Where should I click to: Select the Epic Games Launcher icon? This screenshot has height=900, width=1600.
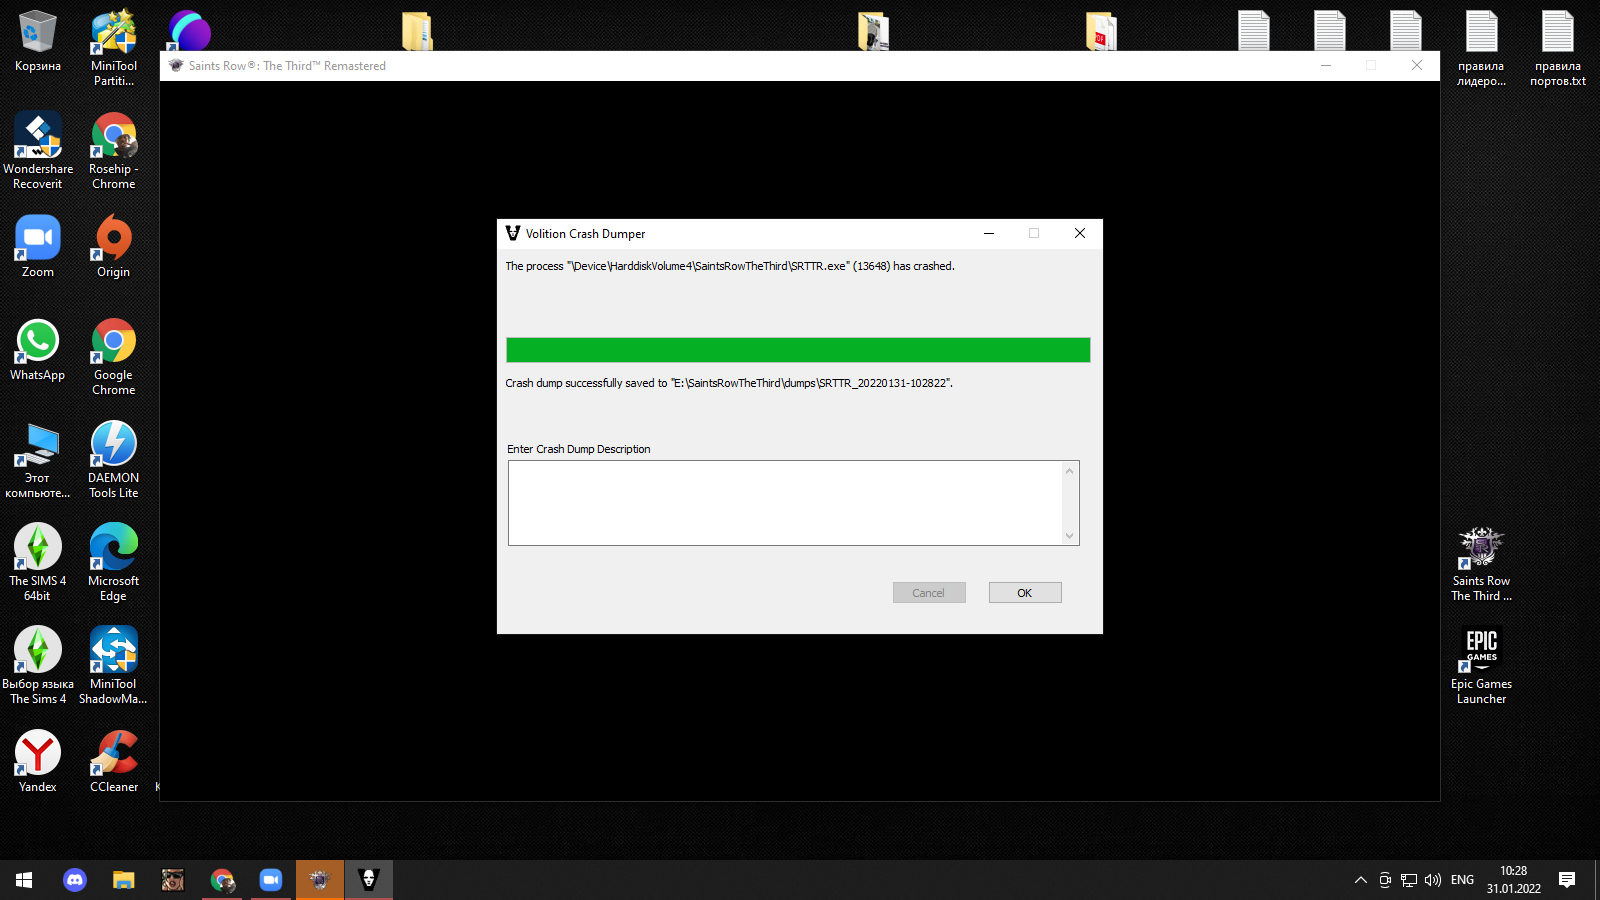1481,666
